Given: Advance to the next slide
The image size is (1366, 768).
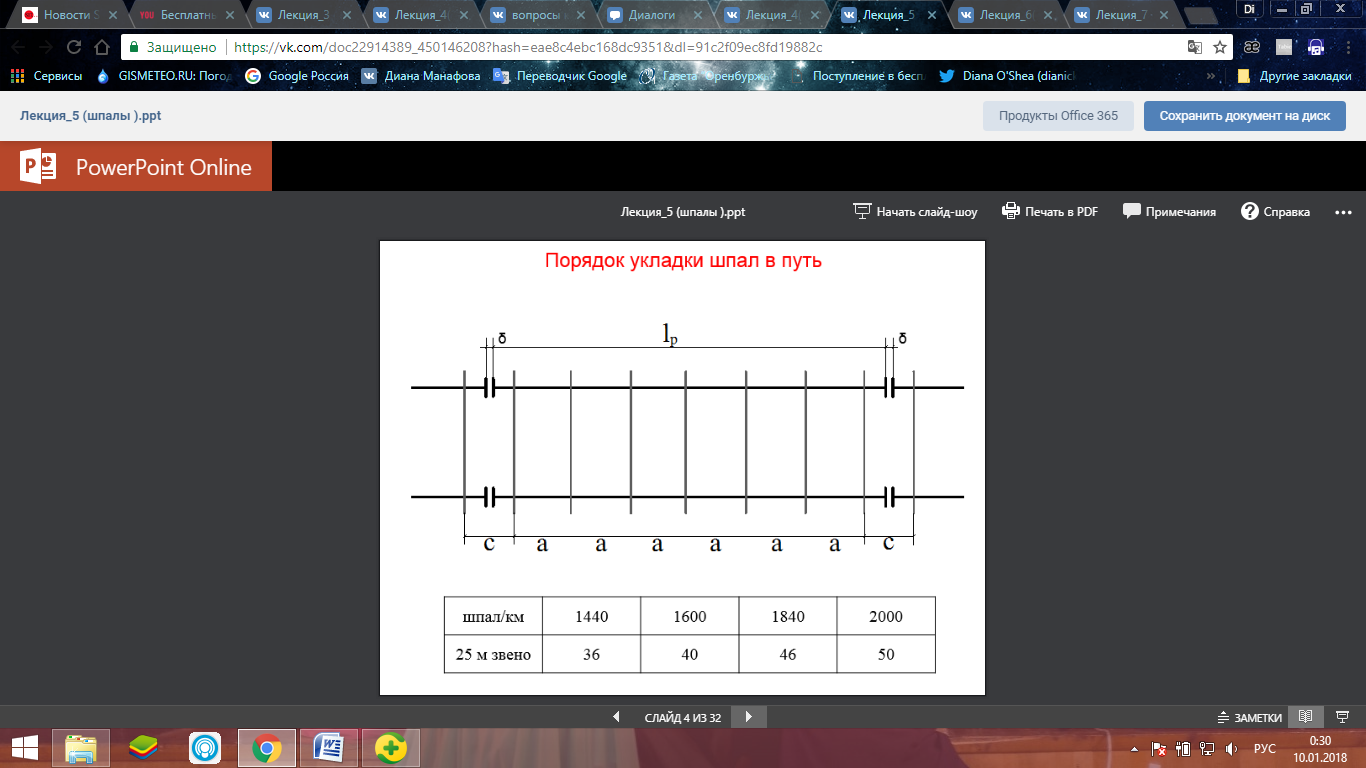Looking at the screenshot, I should (749, 717).
